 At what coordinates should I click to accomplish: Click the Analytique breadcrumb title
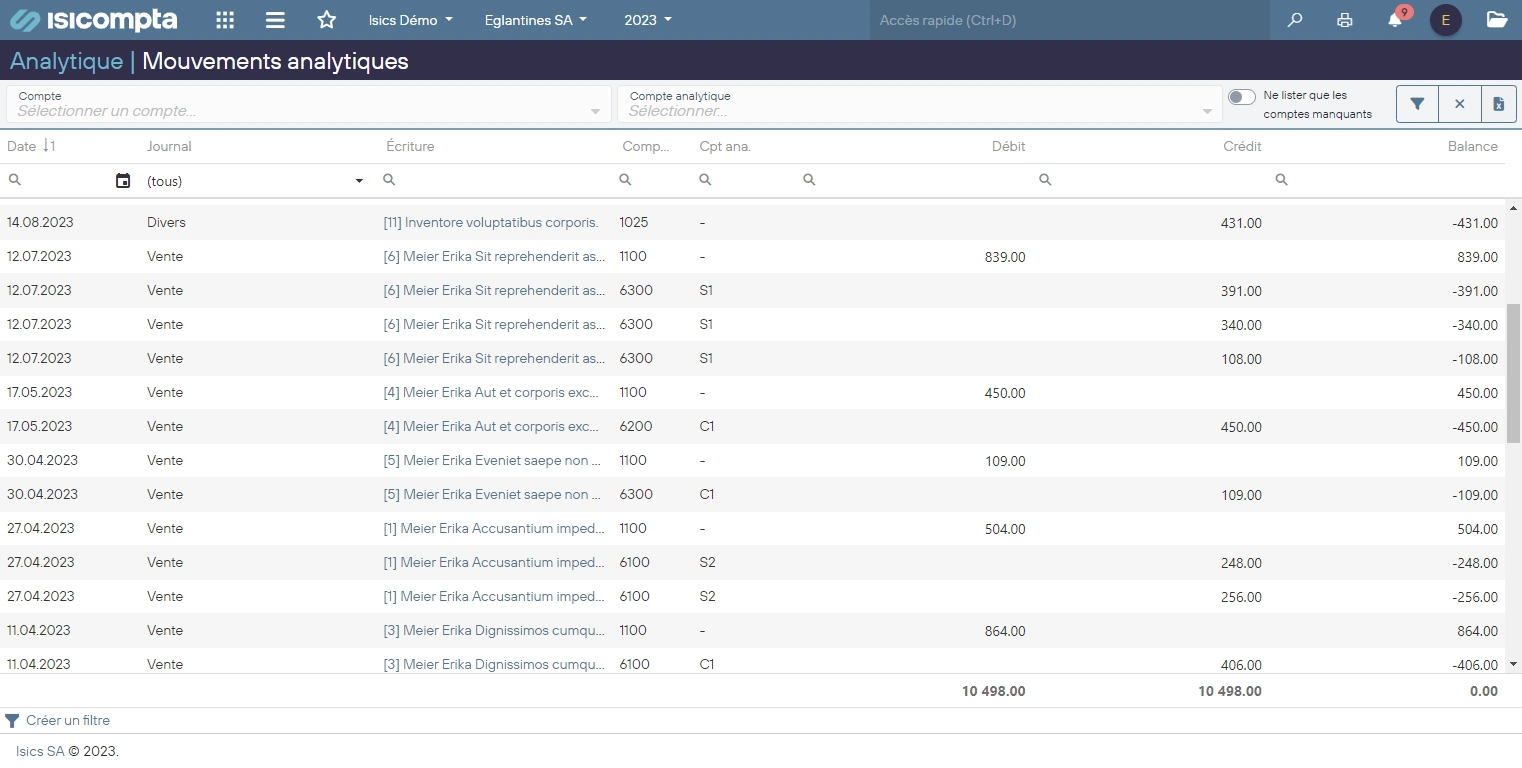(x=66, y=61)
